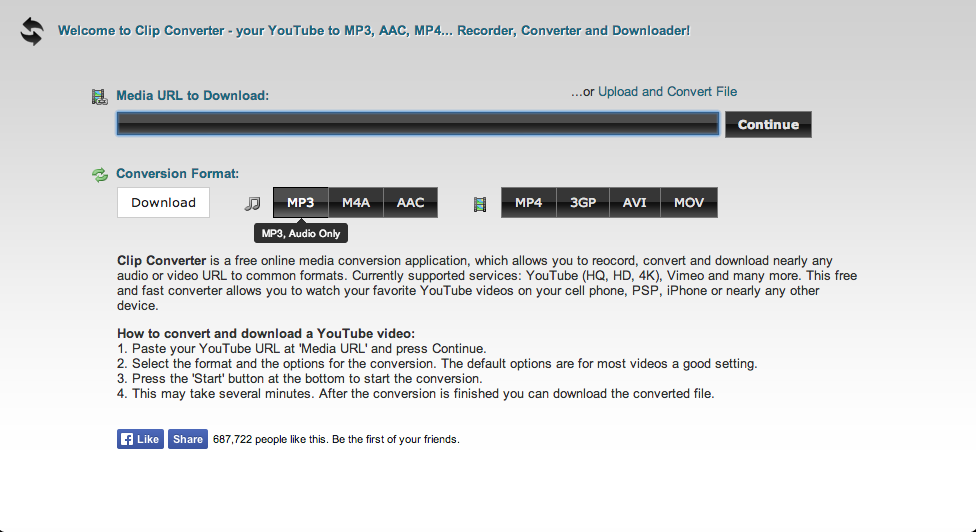This screenshot has width=976, height=532.
Task: Click the audio music note icon
Action: pos(252,203)
